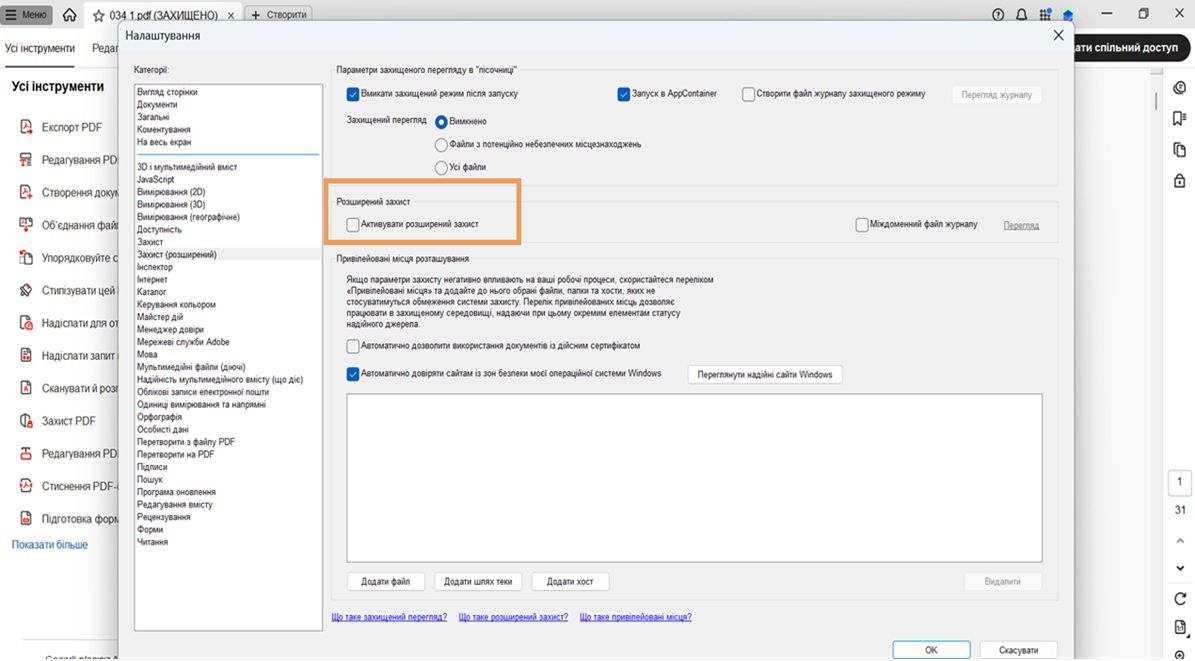Click the Стиснення PDF tool icon
Viewport: 1195px width, 661px height.
click(x=26, y=486)
